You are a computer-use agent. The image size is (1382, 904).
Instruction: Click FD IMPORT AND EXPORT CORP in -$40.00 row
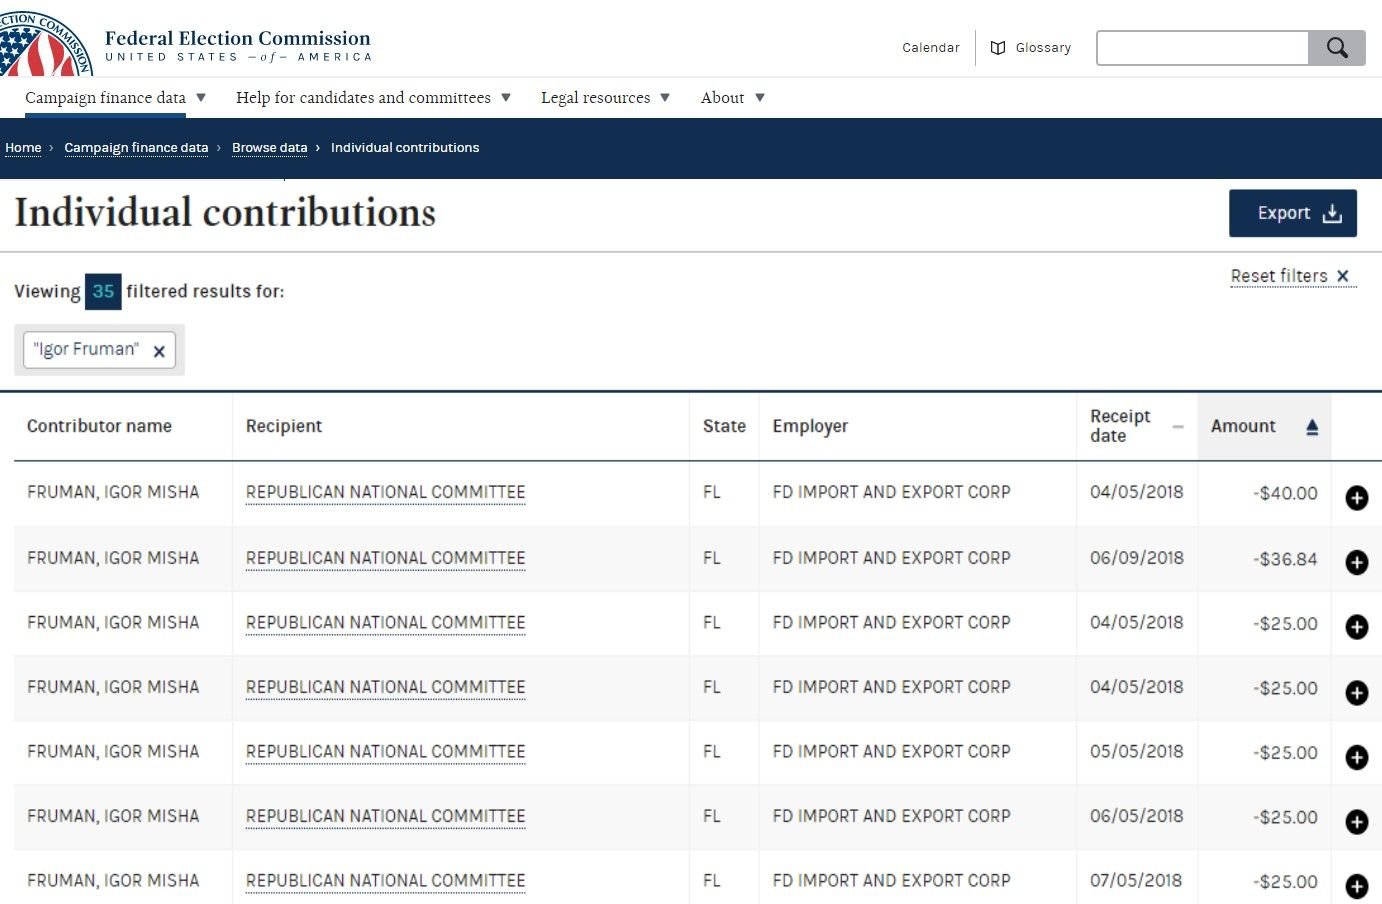892,492
